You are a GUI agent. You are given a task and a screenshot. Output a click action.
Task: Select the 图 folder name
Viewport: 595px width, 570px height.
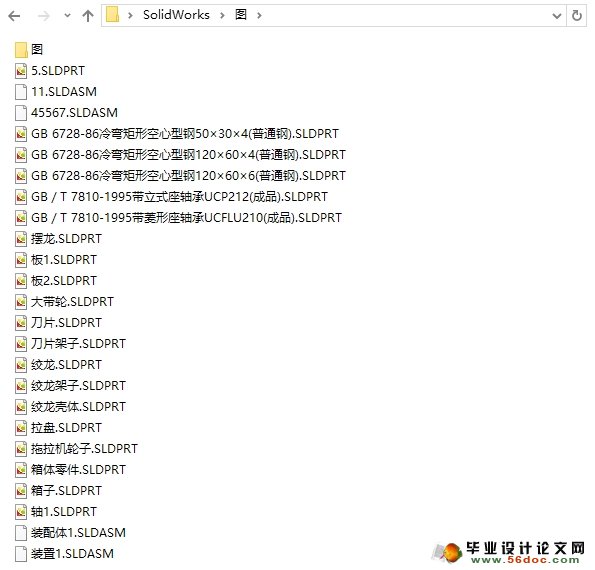(x=37, y=49)
